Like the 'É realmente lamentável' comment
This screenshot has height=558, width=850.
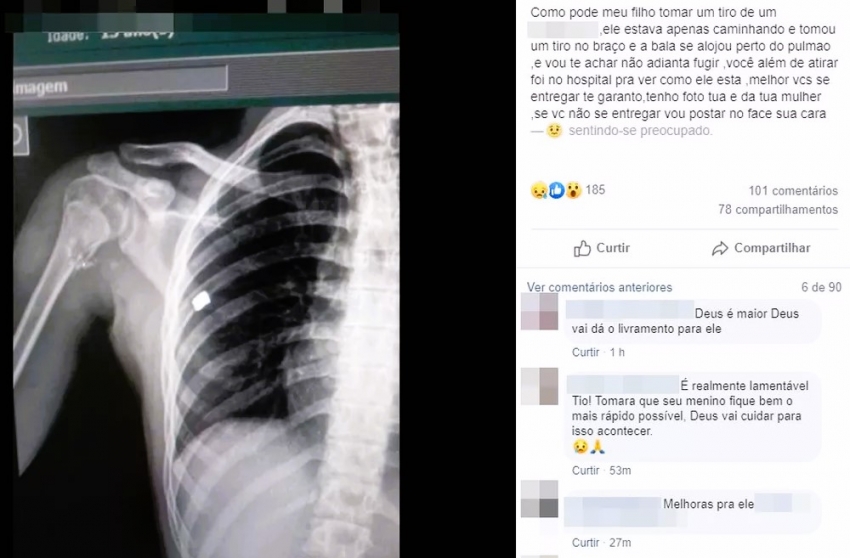[x=585, y=471]
